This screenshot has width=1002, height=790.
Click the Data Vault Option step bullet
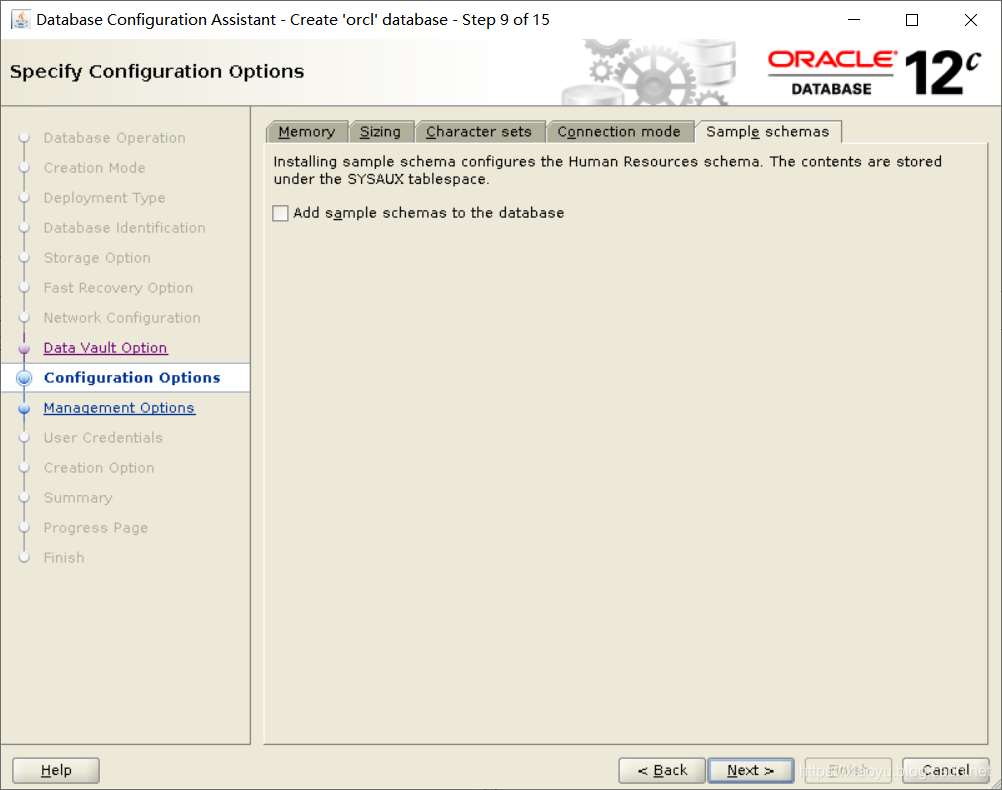24,348
